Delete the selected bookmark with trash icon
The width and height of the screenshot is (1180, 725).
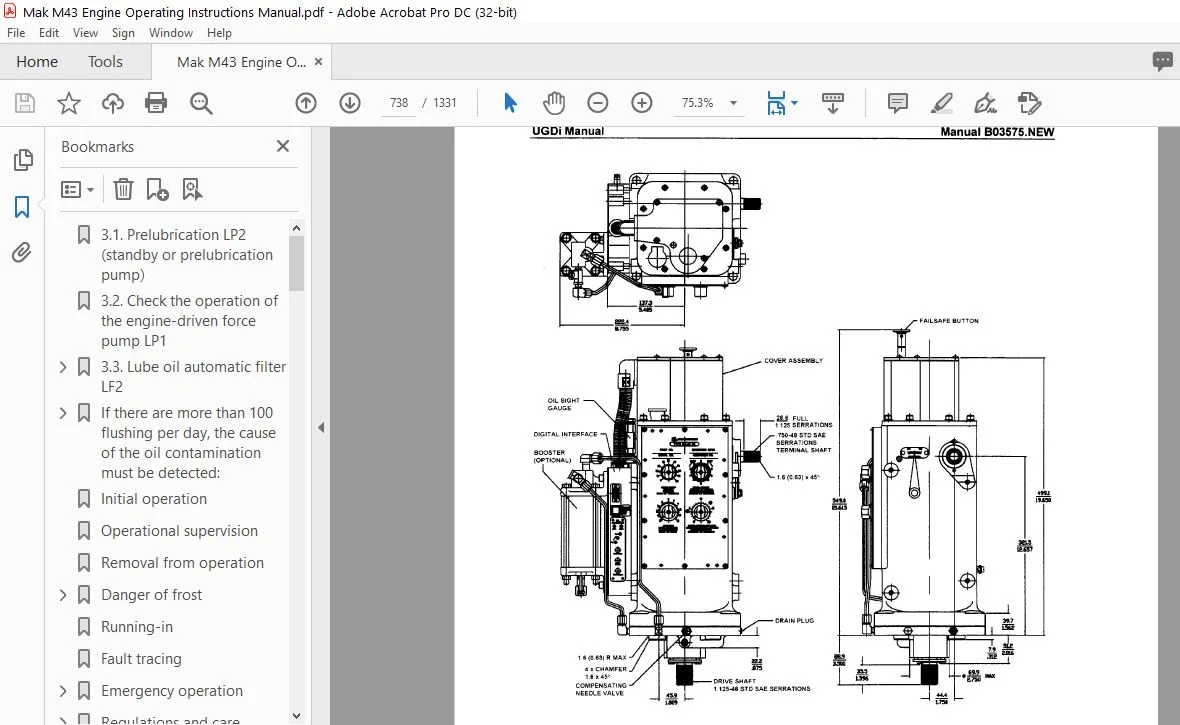point(123,190)
